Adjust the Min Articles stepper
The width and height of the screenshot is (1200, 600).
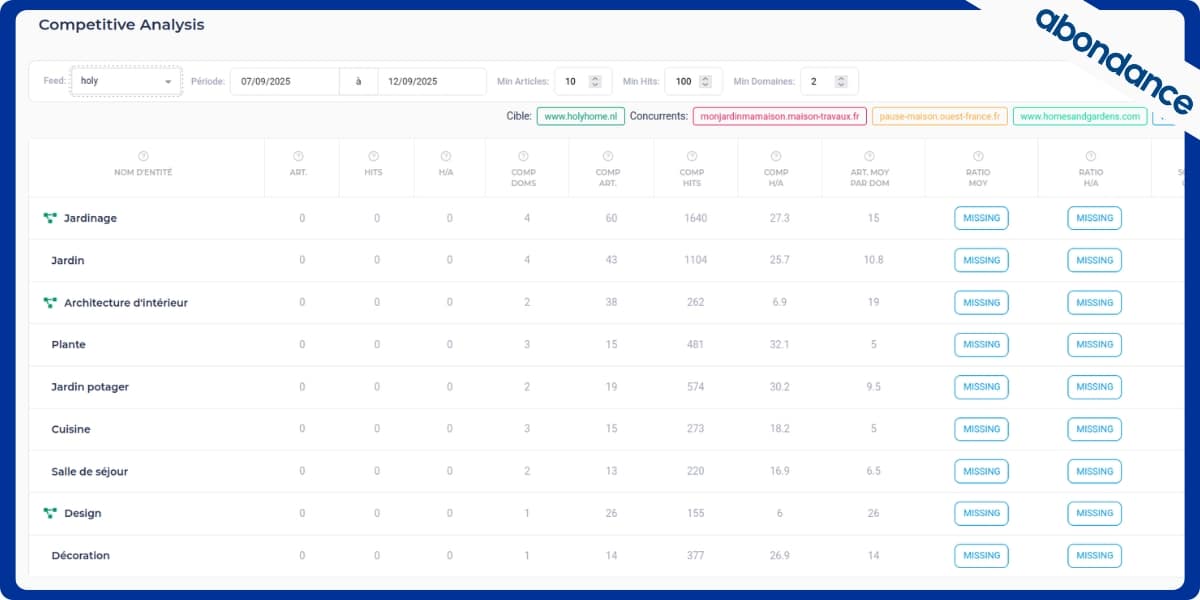595,81
